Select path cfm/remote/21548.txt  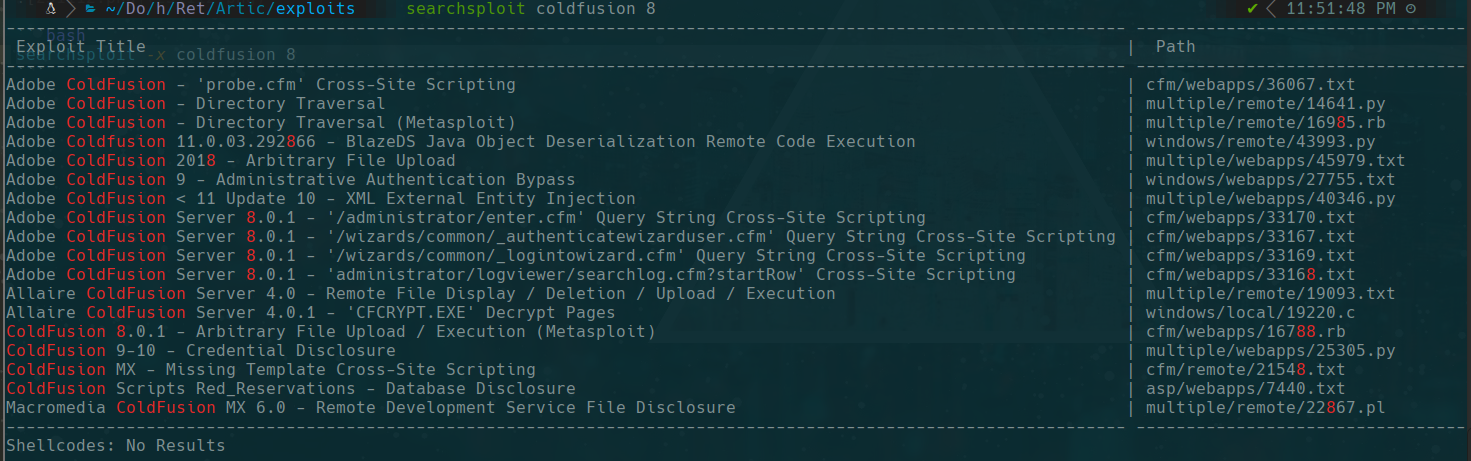tap(1245, 370)
